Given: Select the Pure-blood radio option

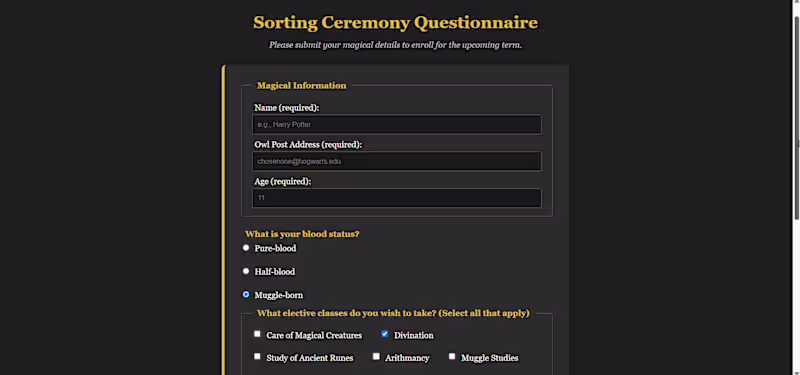Looking at the screenshot, I should [x=246, y=247].
